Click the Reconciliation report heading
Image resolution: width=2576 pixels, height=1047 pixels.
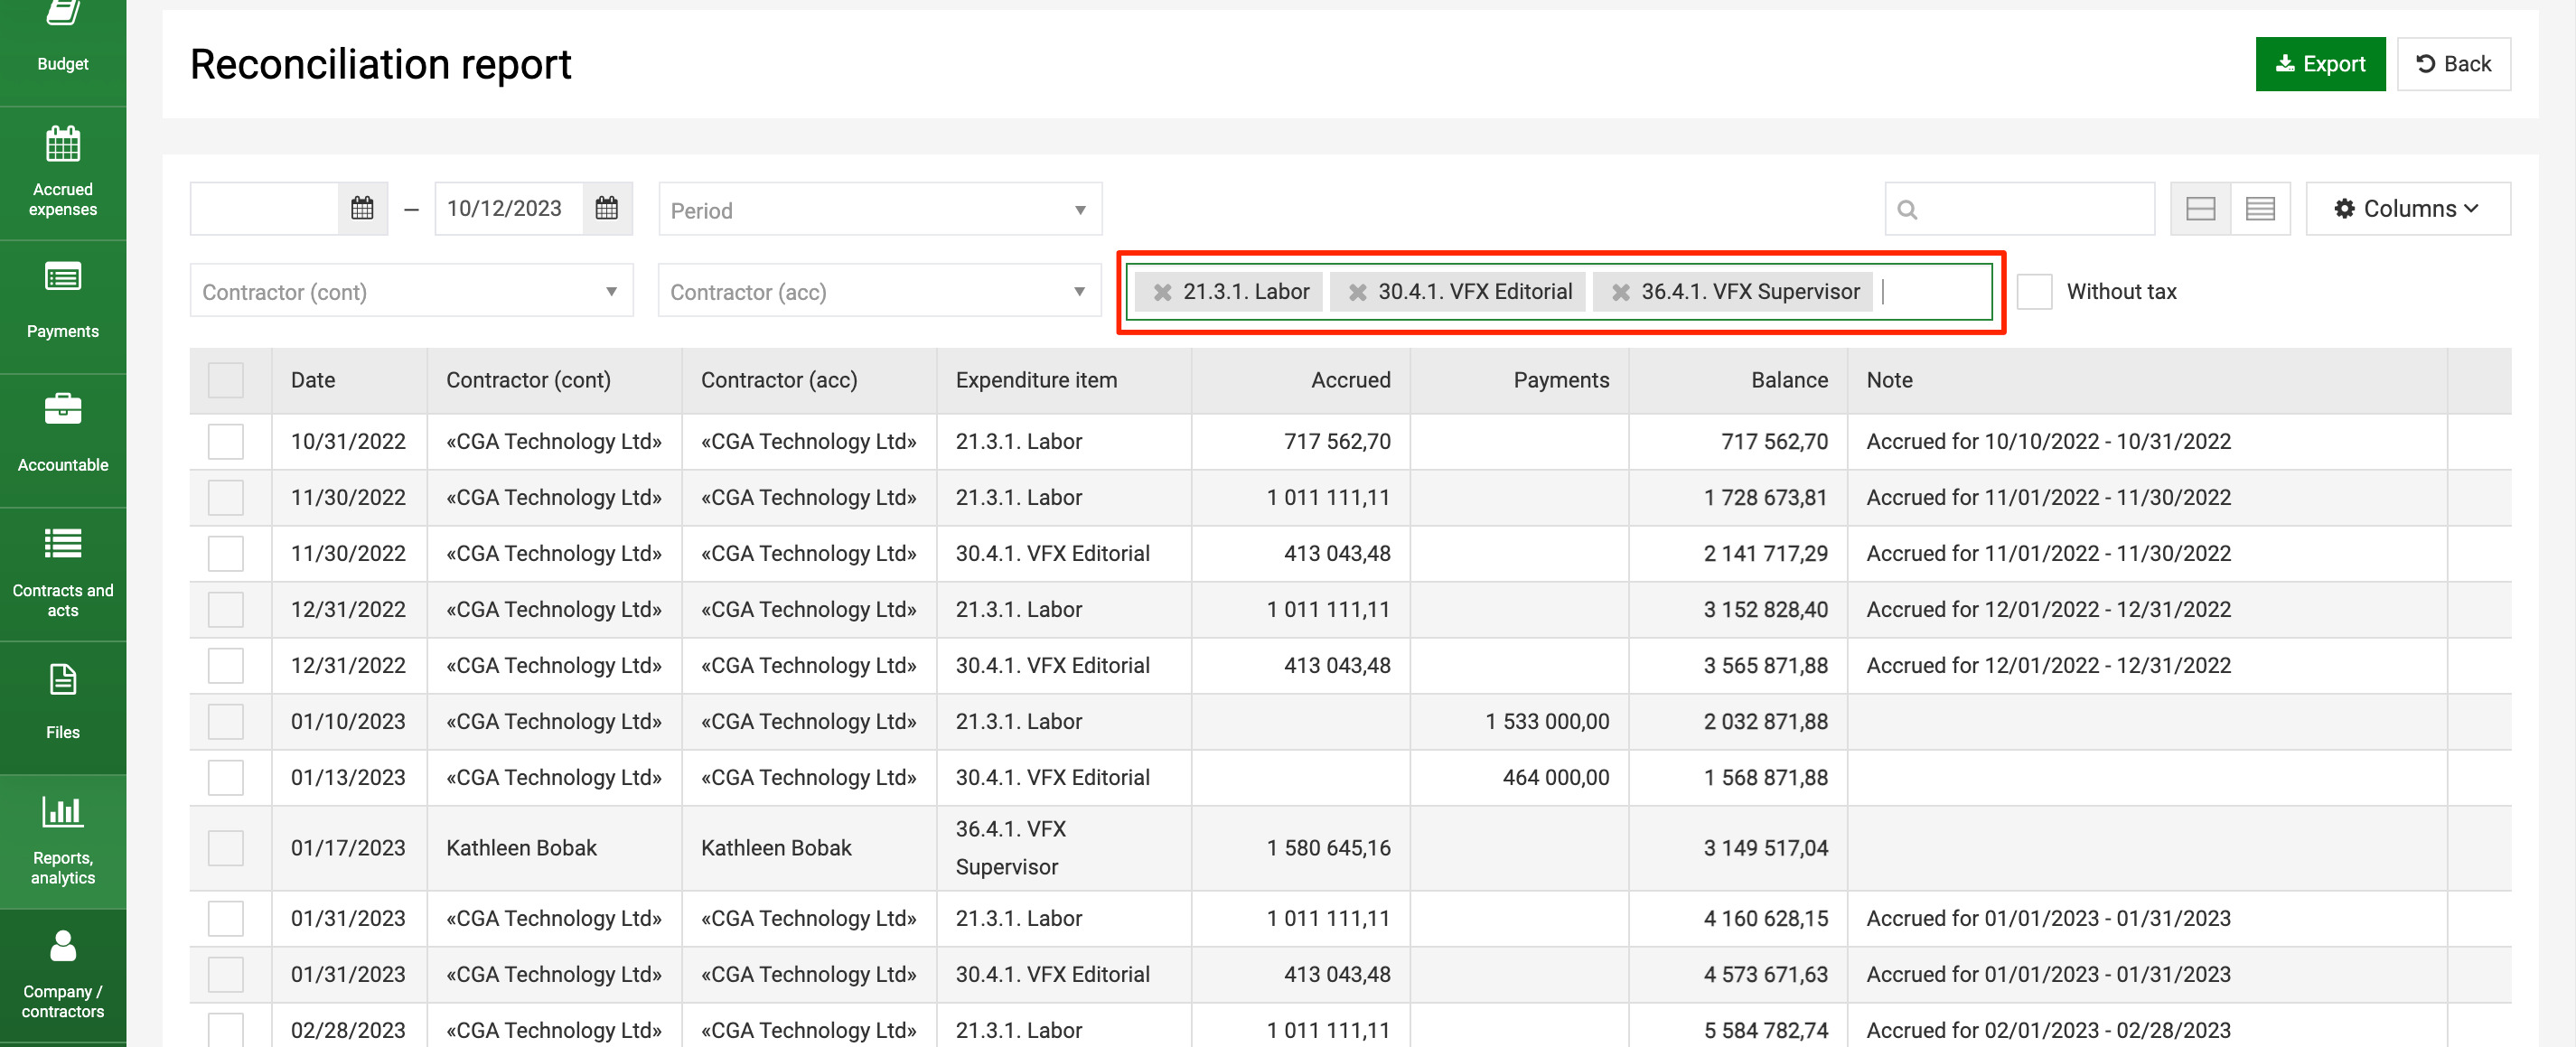[x=380, y=64]
